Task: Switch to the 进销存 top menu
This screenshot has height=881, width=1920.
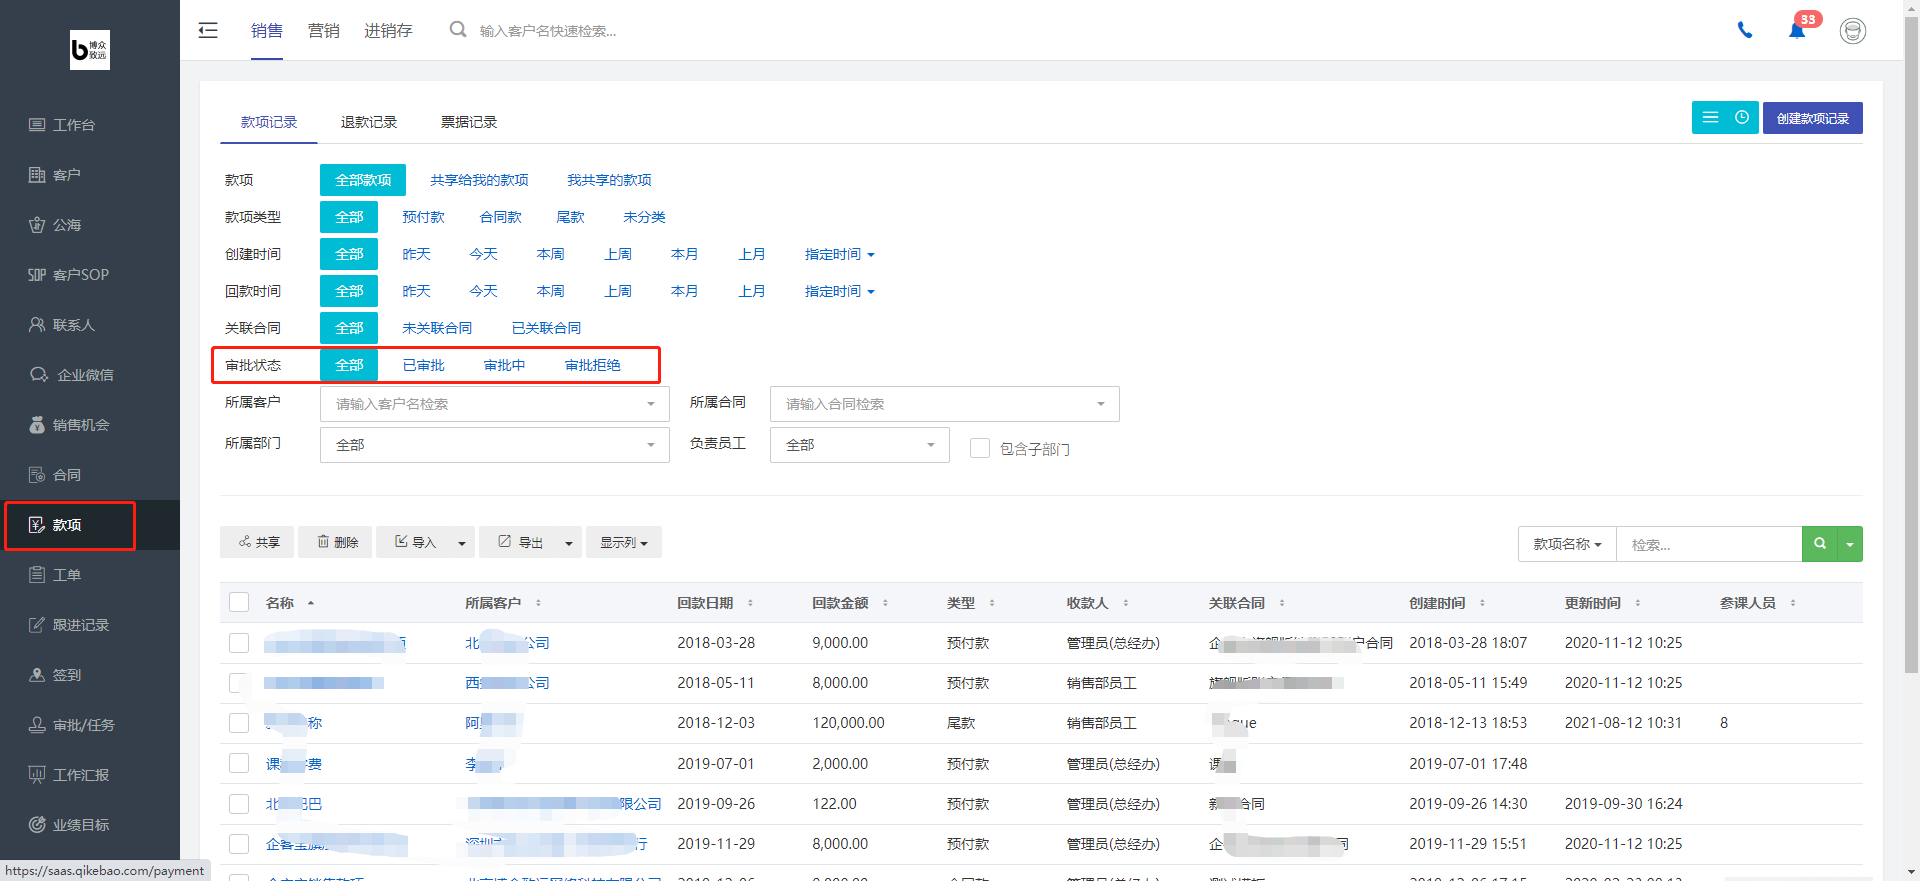Action: click(x=388, y=31)
